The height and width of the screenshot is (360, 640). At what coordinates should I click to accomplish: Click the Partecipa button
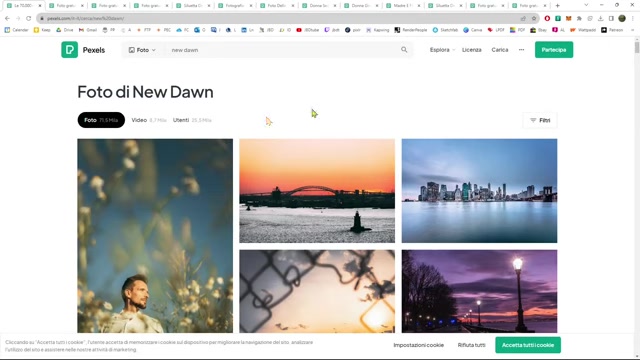click(554, 50)
